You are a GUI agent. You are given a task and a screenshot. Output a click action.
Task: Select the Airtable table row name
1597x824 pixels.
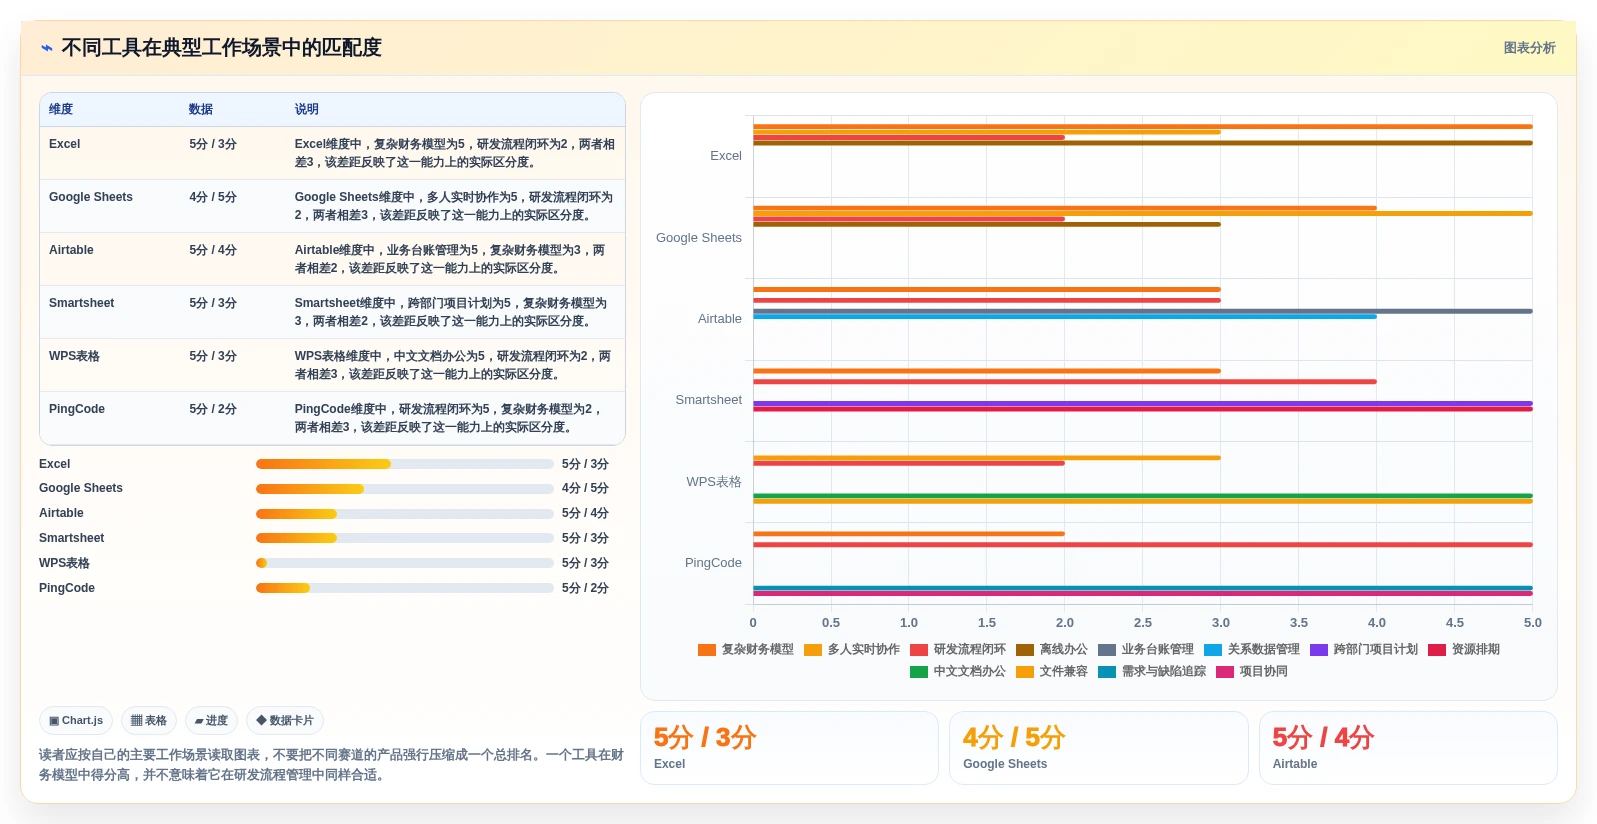pyautogui.click(x=71, y=250)
